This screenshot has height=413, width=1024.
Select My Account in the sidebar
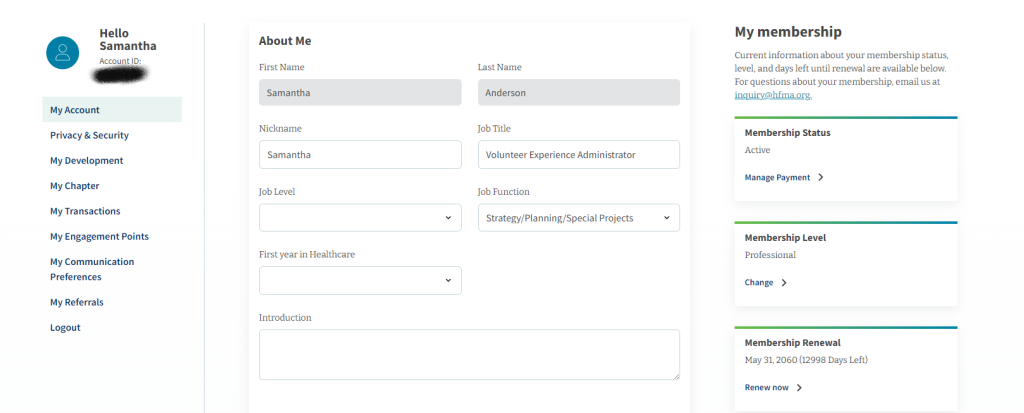(75, 110)
